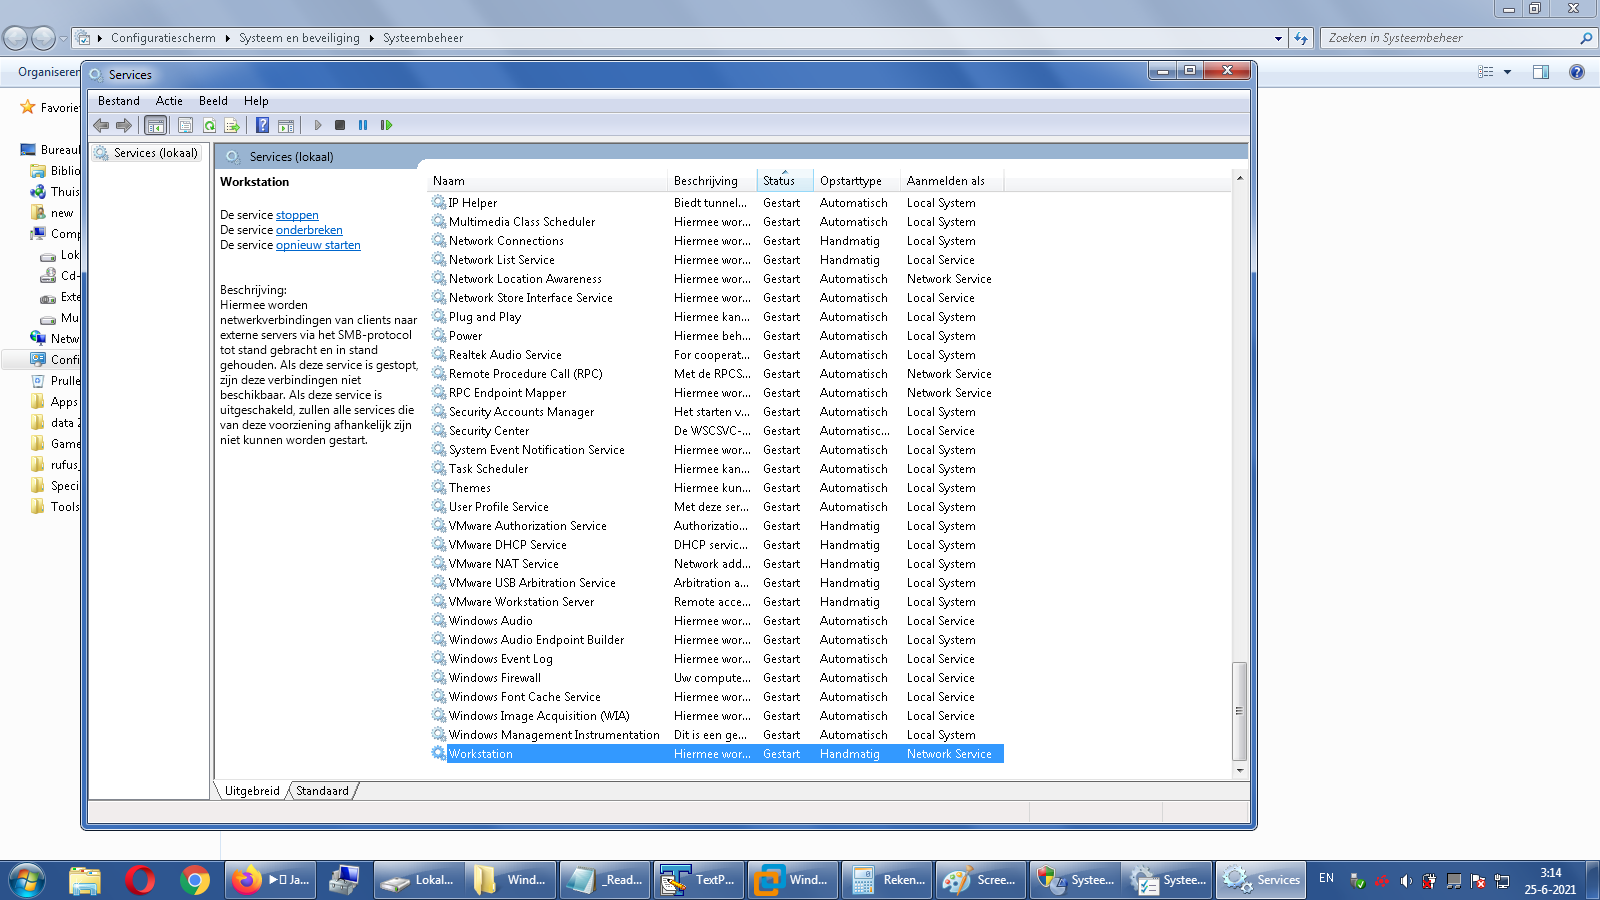Click the 'stoppen' service link

tap(297, 215)
